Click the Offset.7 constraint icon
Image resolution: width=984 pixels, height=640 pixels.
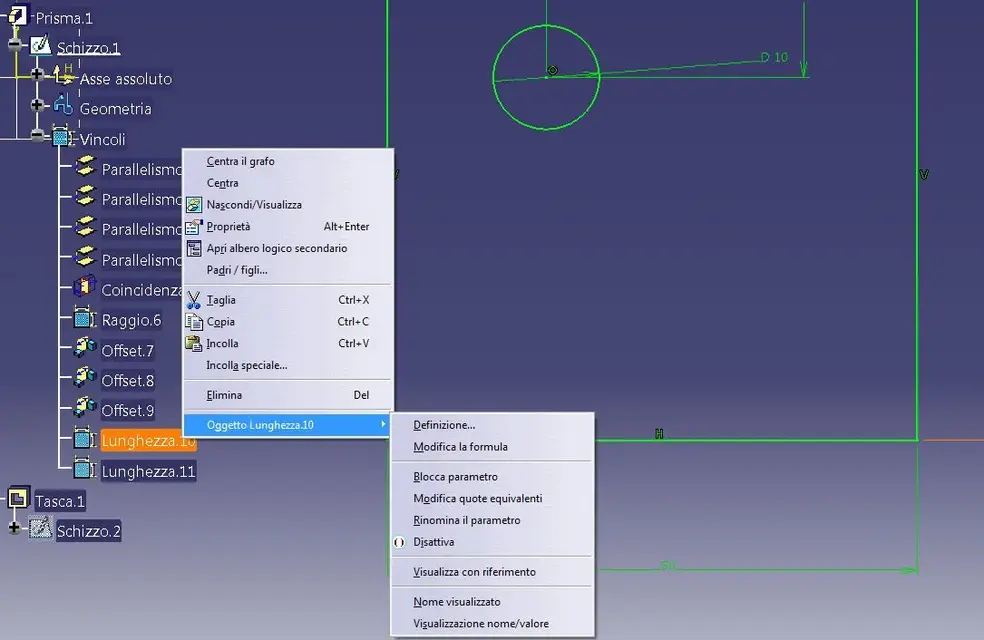(85, 347)
